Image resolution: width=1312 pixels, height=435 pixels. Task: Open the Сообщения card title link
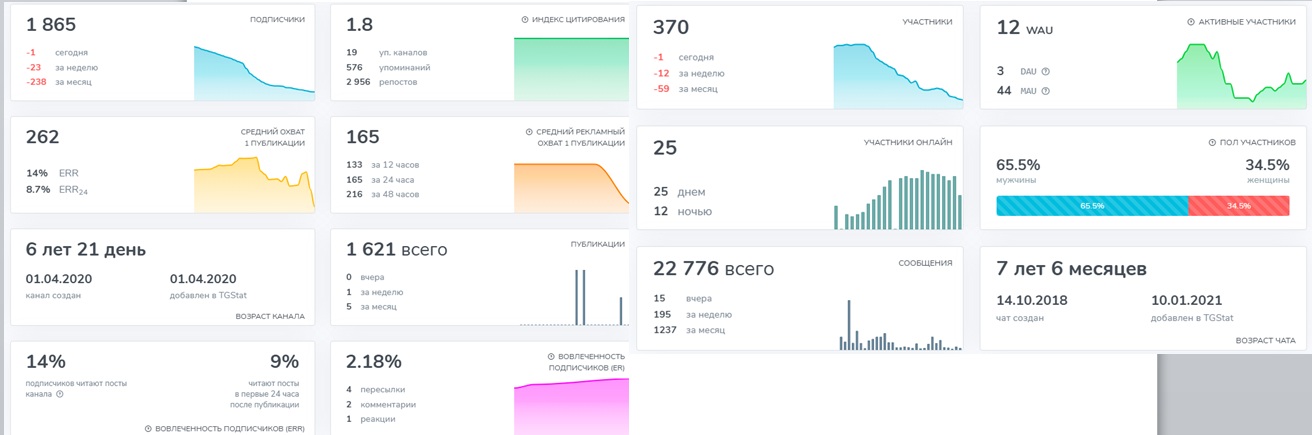tap(925, 263)
